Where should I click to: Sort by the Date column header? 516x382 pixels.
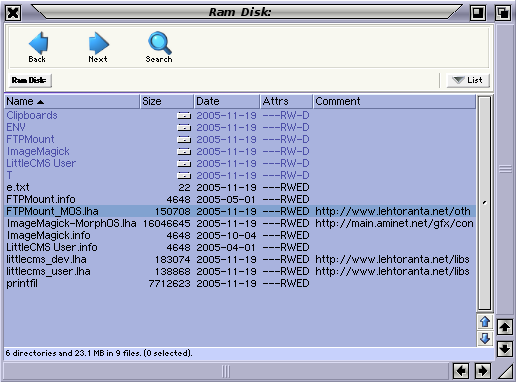(227, 101)
